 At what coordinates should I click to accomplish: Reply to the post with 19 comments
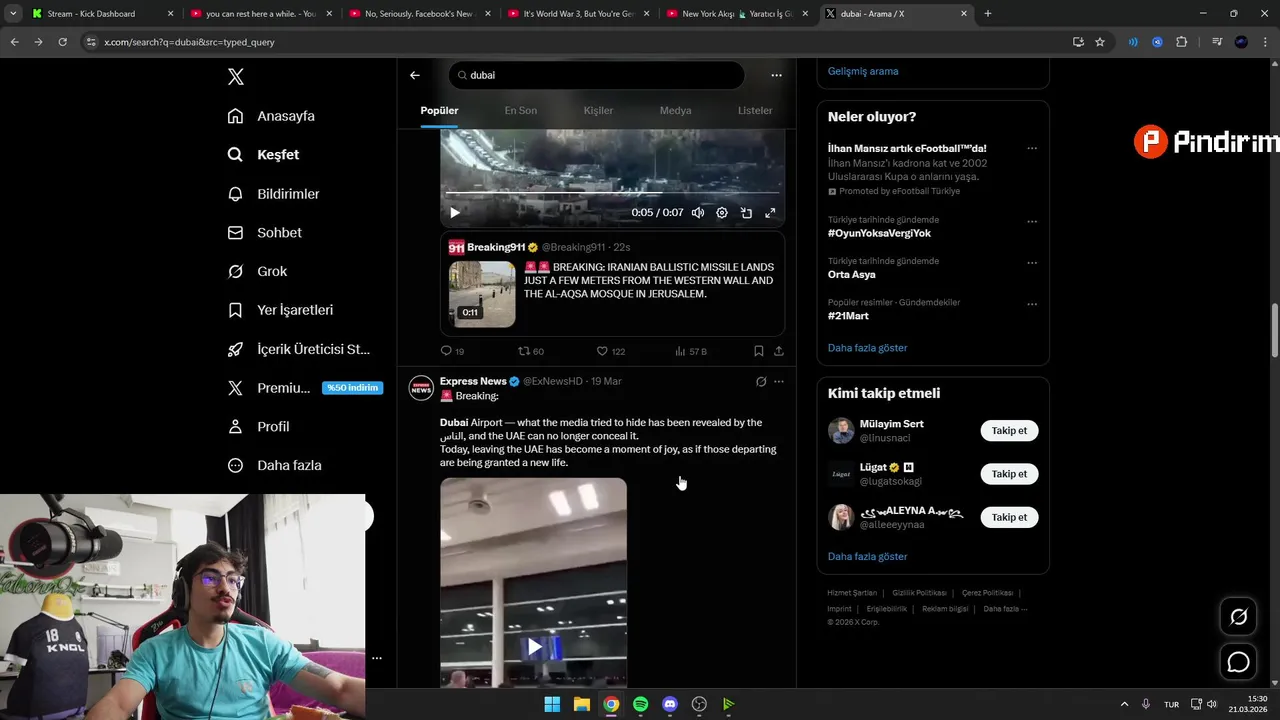[x=452, y=351]
